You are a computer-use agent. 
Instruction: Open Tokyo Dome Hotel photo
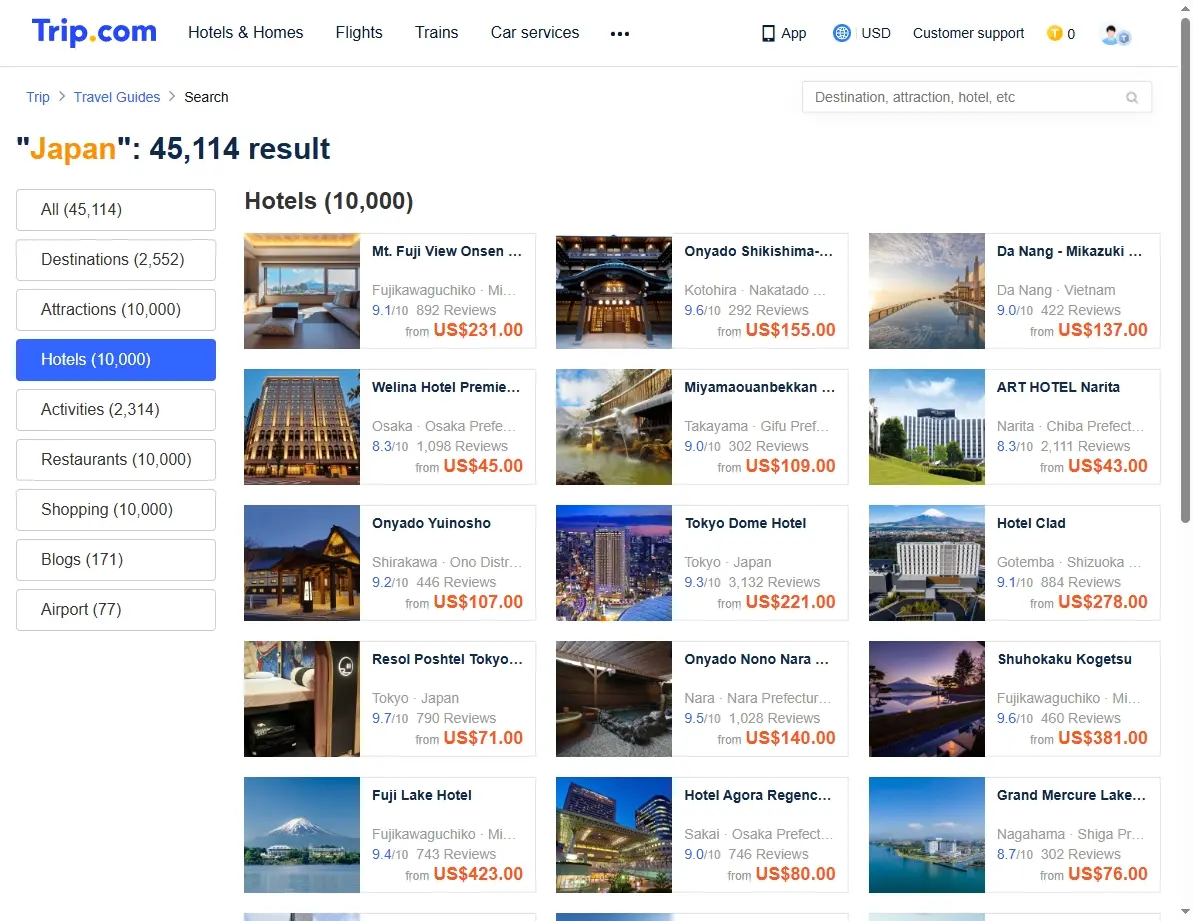614,563
